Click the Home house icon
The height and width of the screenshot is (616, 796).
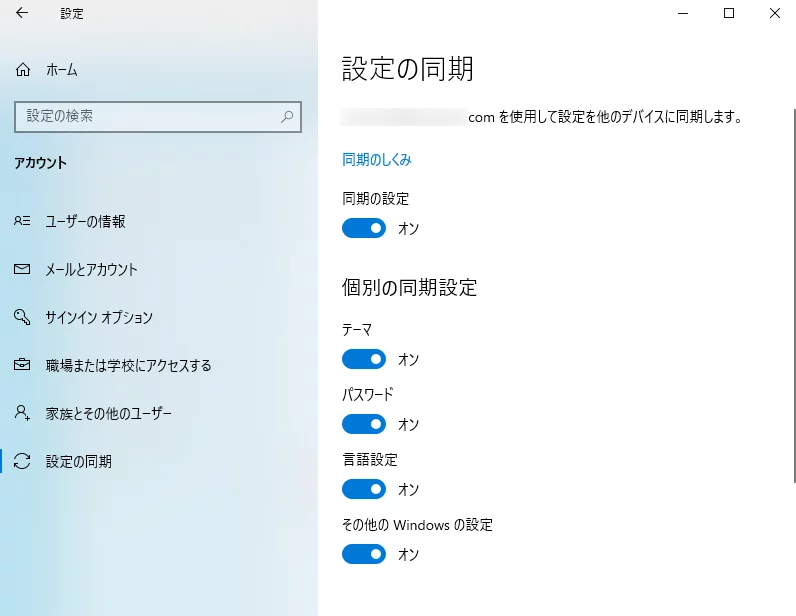[23, 70]
